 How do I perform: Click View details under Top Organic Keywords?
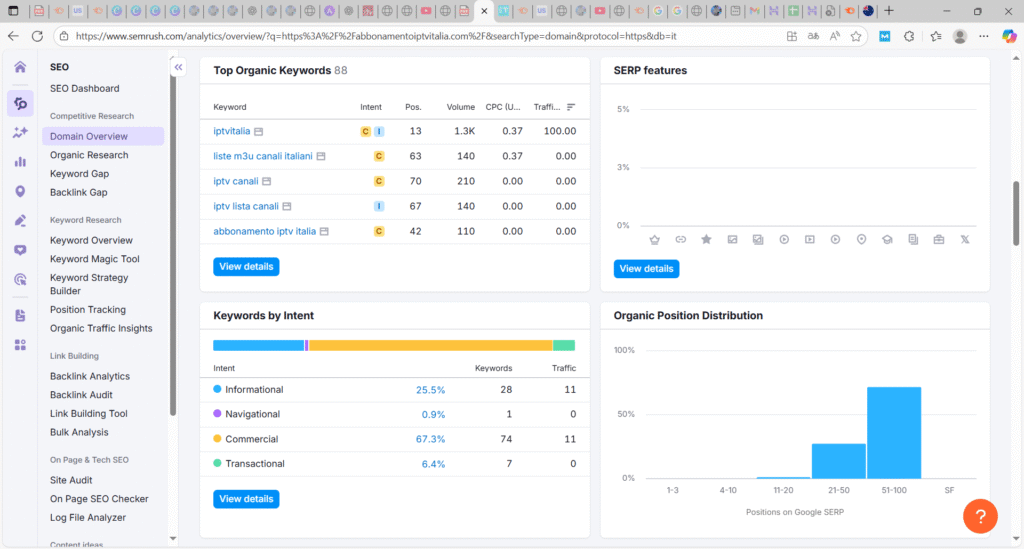click(x=246, y=267)
